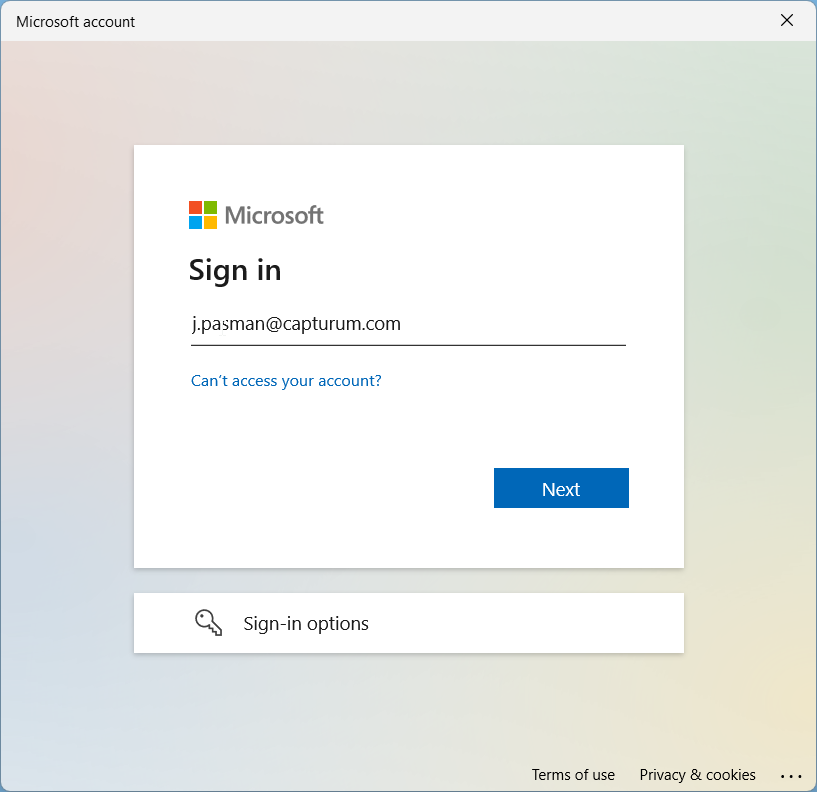Place cursor after 'capturum.com' in the email field
The height and width of the screenshot is (792, 817).
(x=402, y=324)
